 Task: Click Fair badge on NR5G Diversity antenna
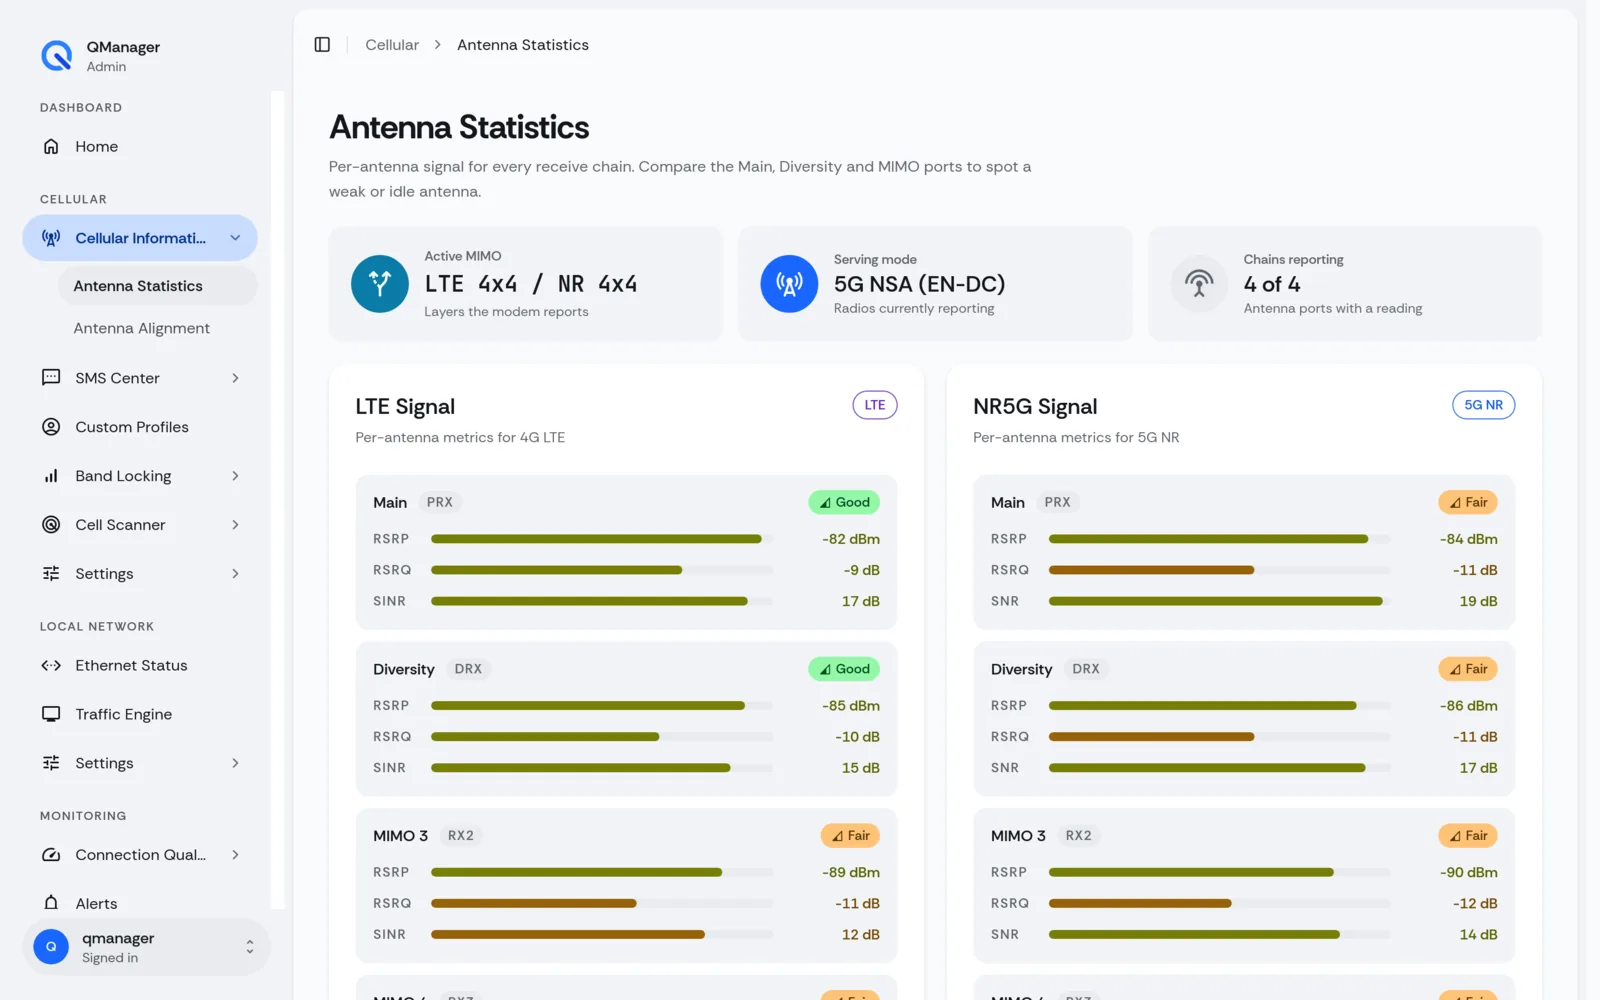[x=1468, y=669]
